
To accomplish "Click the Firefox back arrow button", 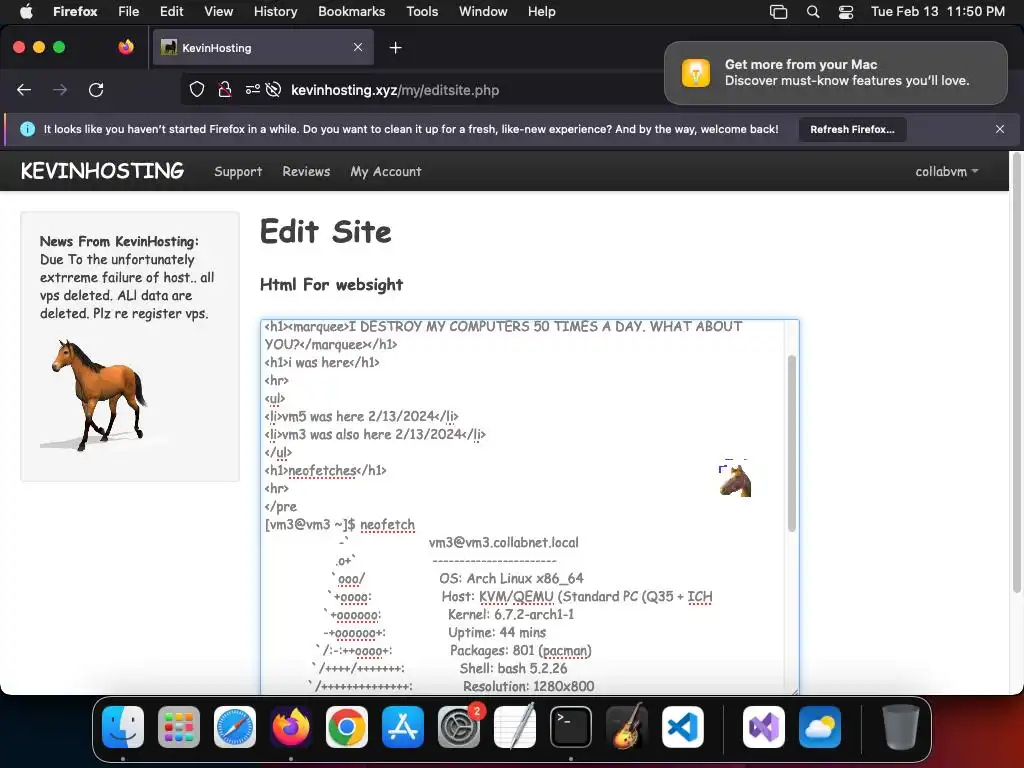I will (24, 89).
